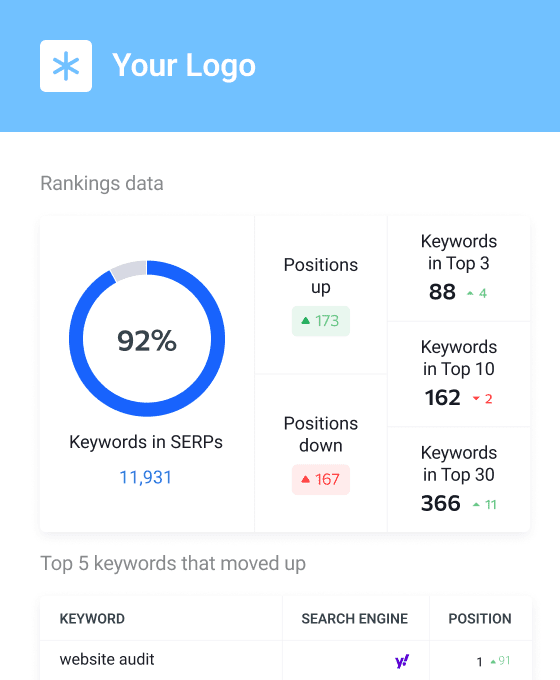Select the Positions down 167 badge
The width and height of the screenshot is (560, 680).
click(321, 479)
